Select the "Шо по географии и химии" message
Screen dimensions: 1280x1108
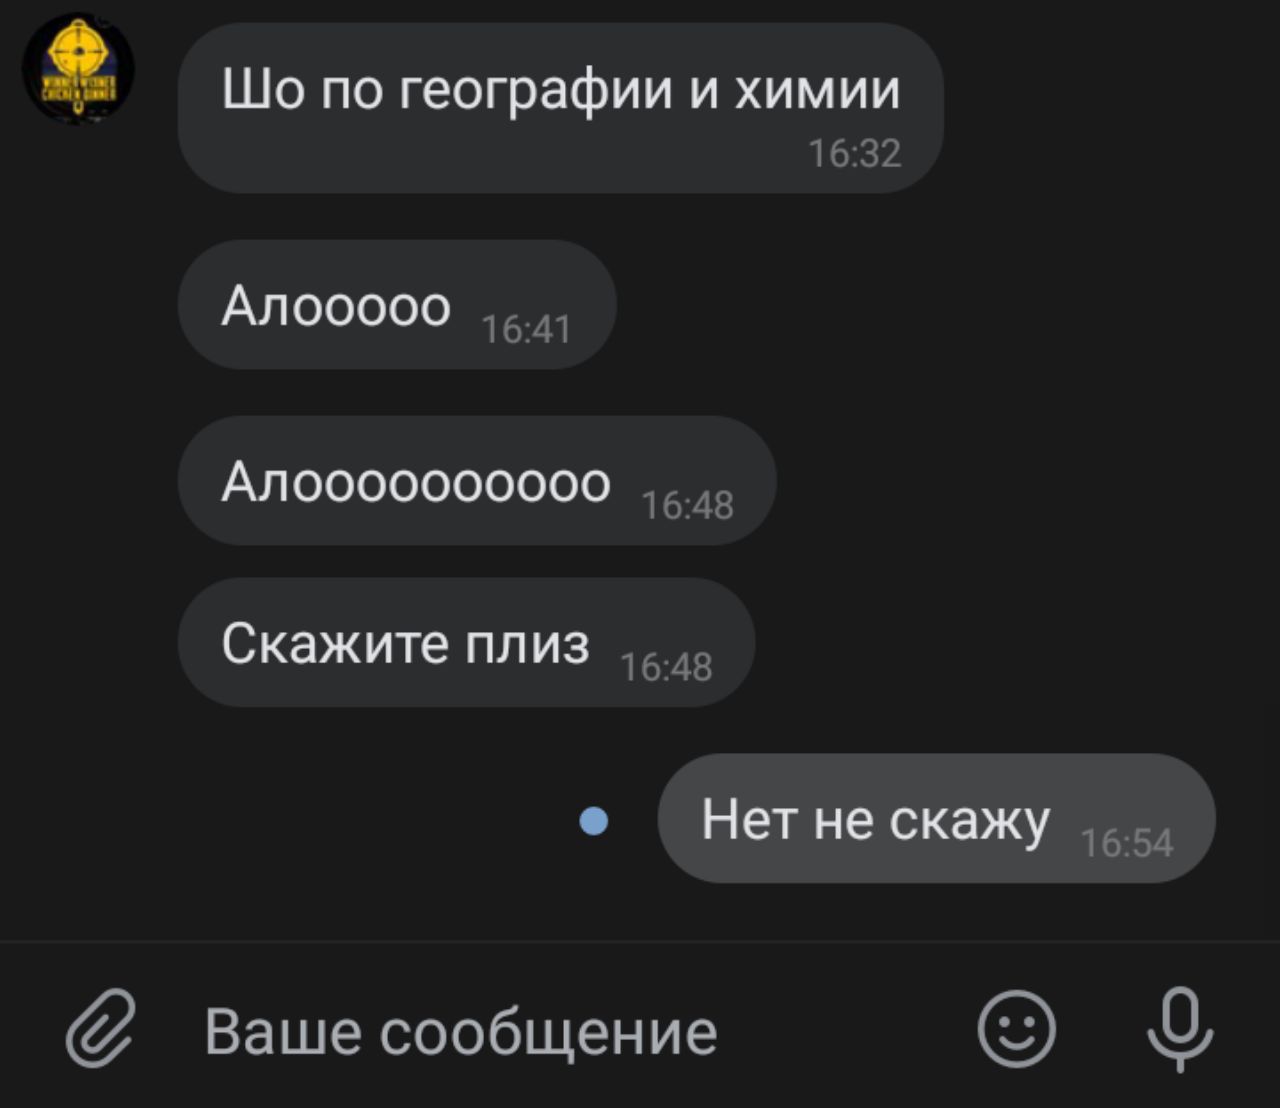[560, 108]
